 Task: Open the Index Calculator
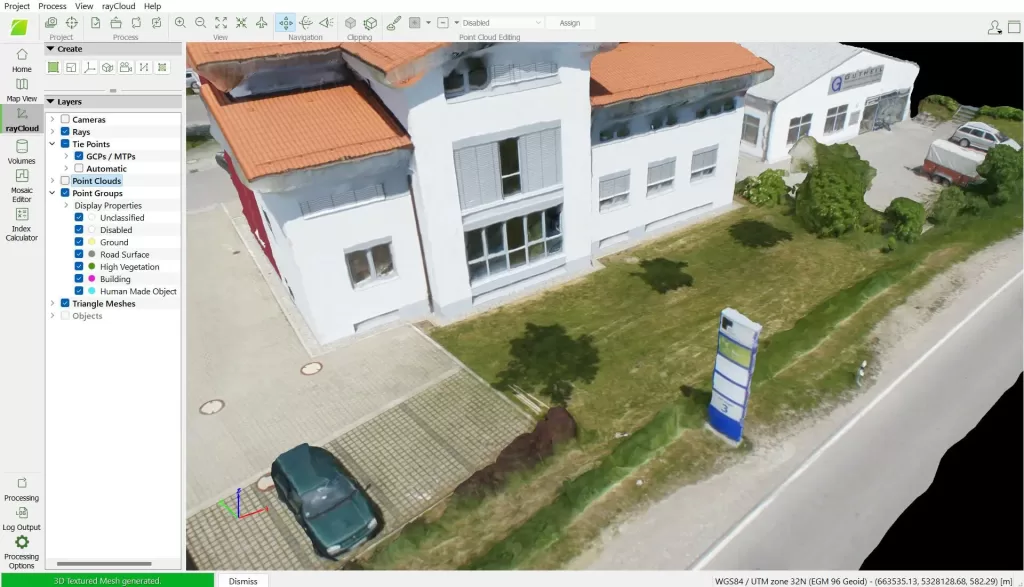[22, 225]
